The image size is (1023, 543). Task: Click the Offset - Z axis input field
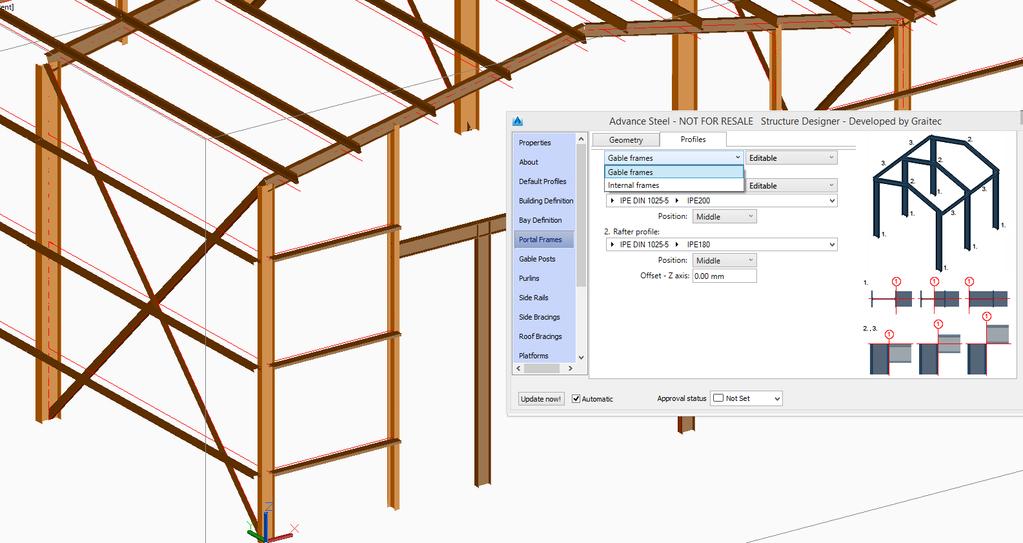click(x=724, y=275)
